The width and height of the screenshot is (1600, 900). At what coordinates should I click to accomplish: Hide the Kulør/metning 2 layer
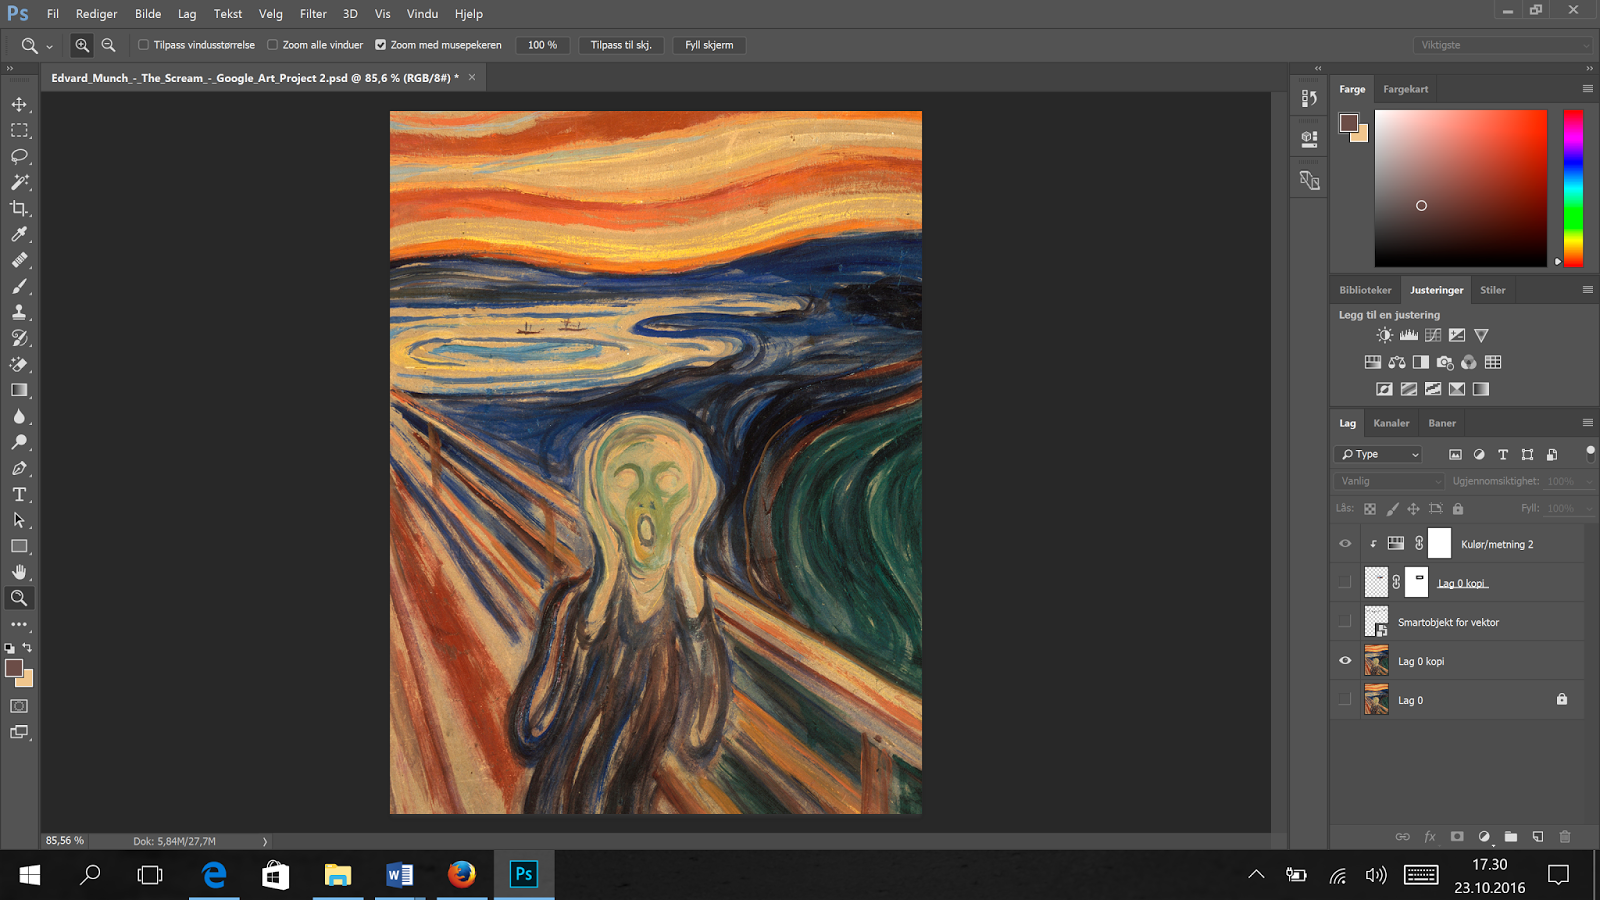[1345, 544]
